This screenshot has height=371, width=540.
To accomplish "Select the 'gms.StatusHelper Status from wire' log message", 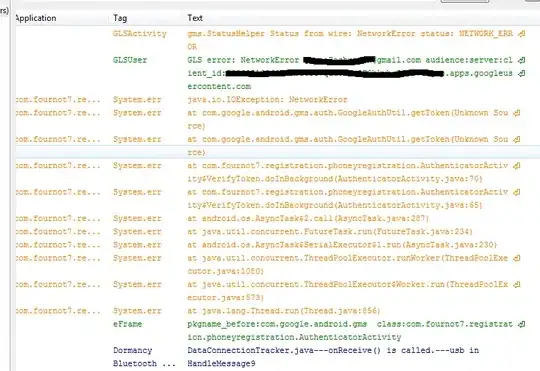I will coord(350,34).
